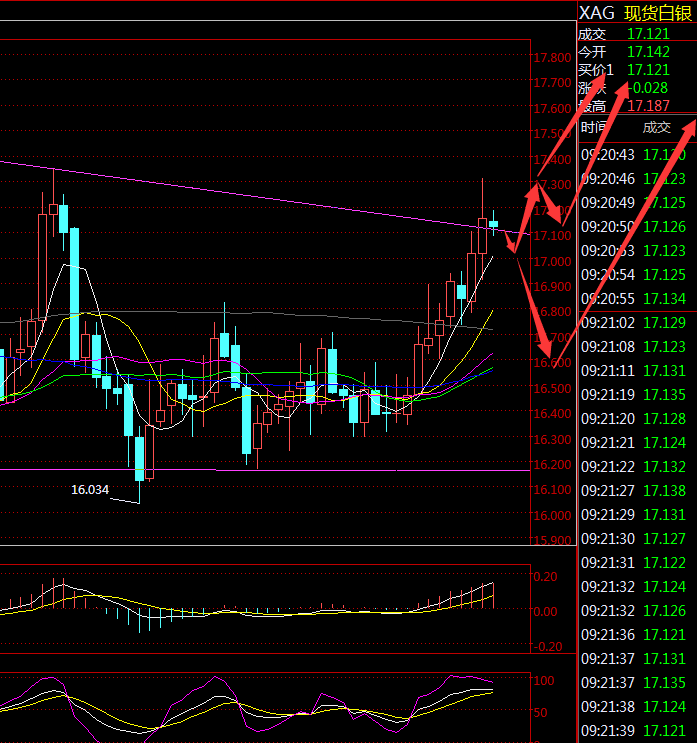Screen dimensions: 697x743
Task: Select the 09:21:30 timestamp
Action: pos(608,539)
